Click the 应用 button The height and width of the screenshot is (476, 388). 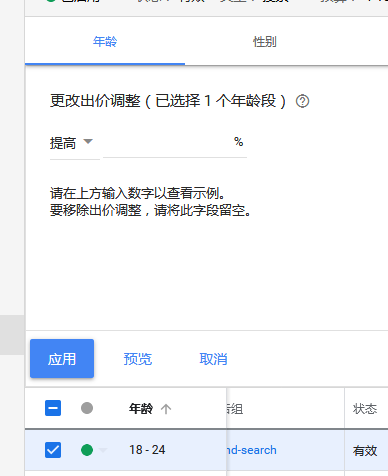62,359
